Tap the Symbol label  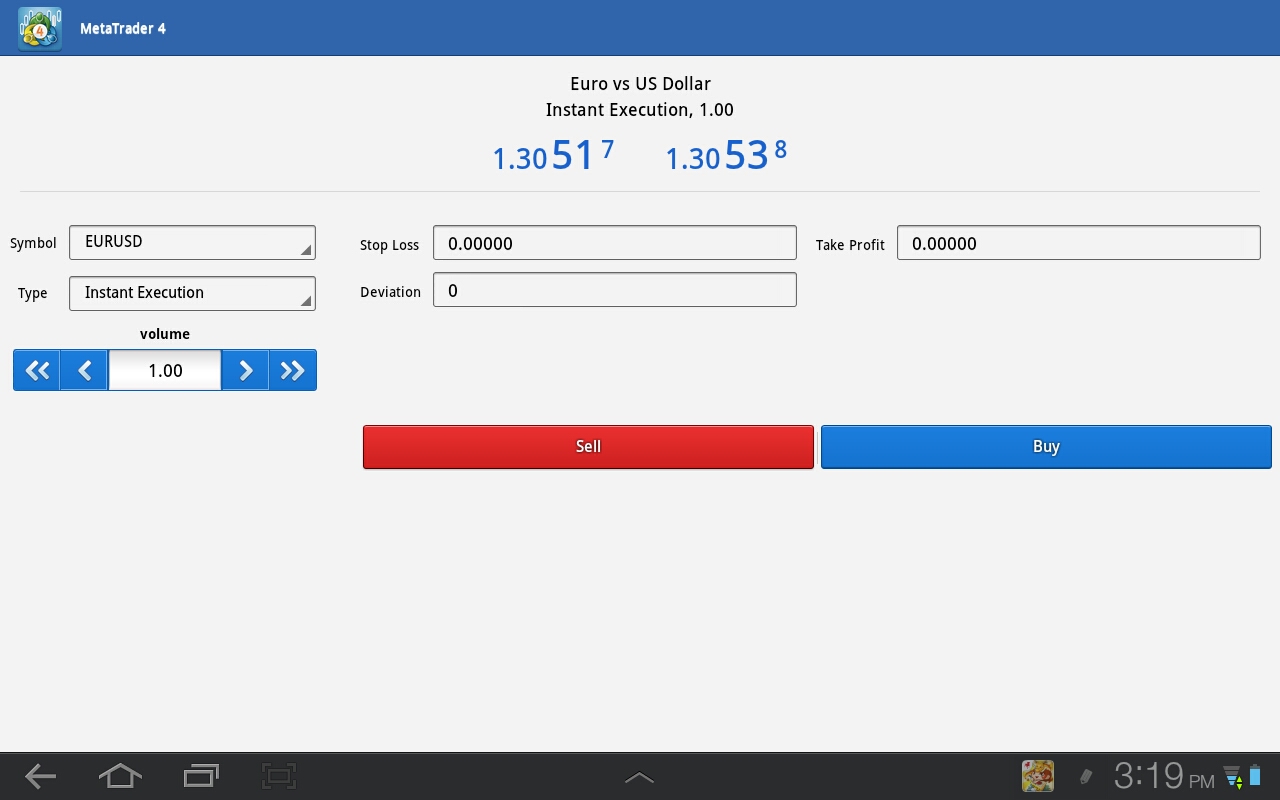pyautogui.click(x=33, y=243)
